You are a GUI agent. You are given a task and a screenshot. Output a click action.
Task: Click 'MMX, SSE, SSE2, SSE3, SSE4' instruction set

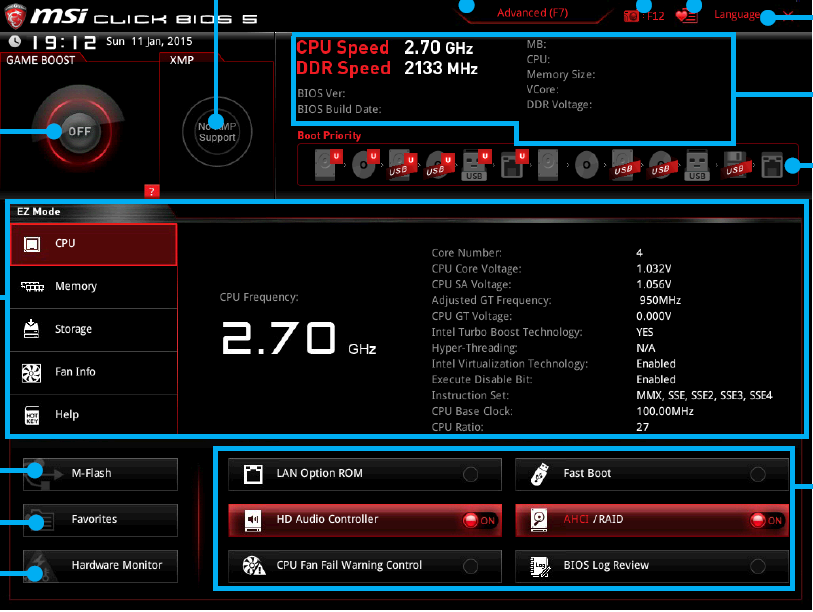point(704,396)
